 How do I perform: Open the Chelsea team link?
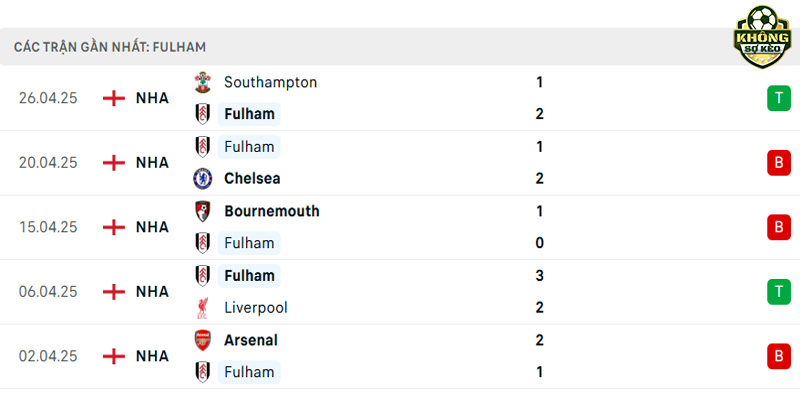point(253,179)
